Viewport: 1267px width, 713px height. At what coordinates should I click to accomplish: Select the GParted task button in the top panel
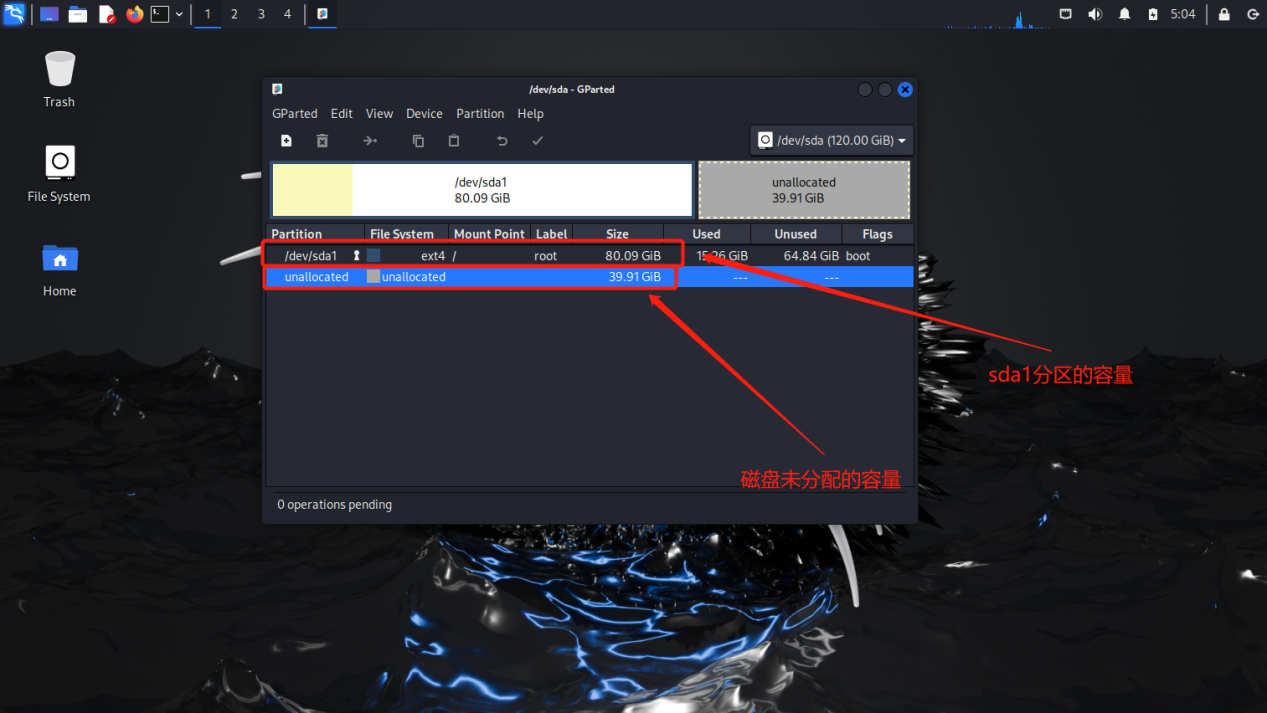pyautogui.click(x=322, y=14)
